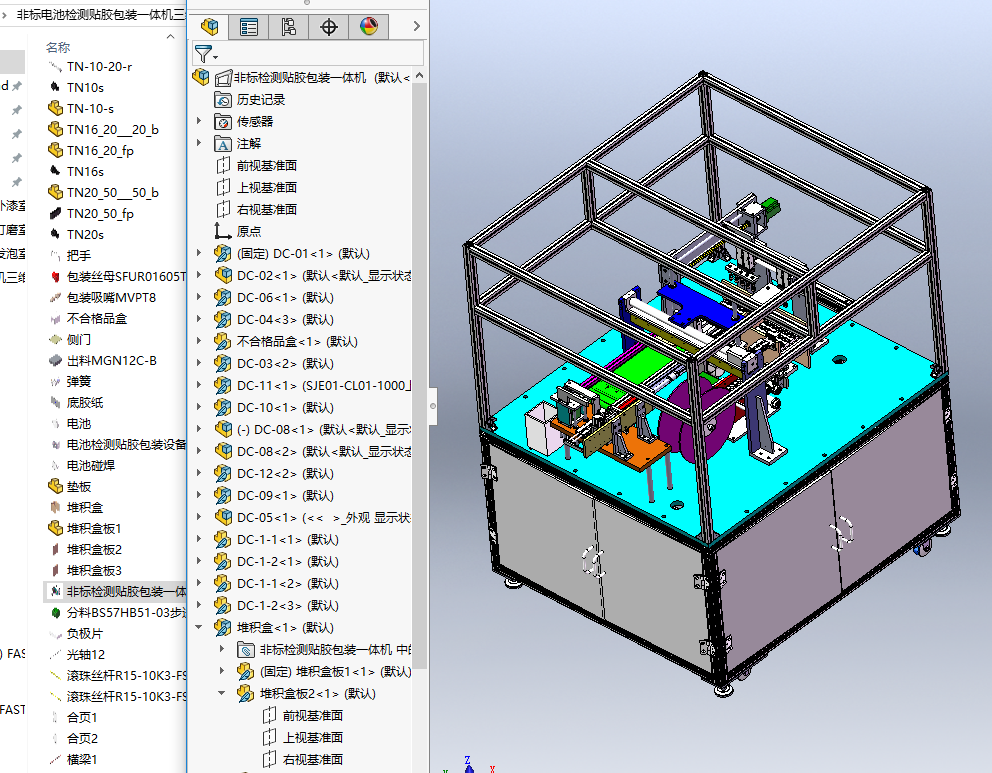Select the DC-11<1> assembly icon

tap(223, 385)
